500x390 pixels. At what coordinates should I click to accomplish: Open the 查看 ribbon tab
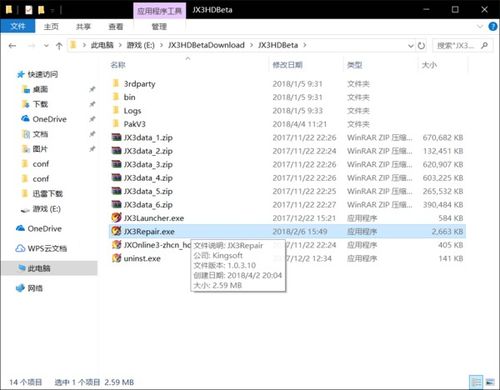point(116,27)
